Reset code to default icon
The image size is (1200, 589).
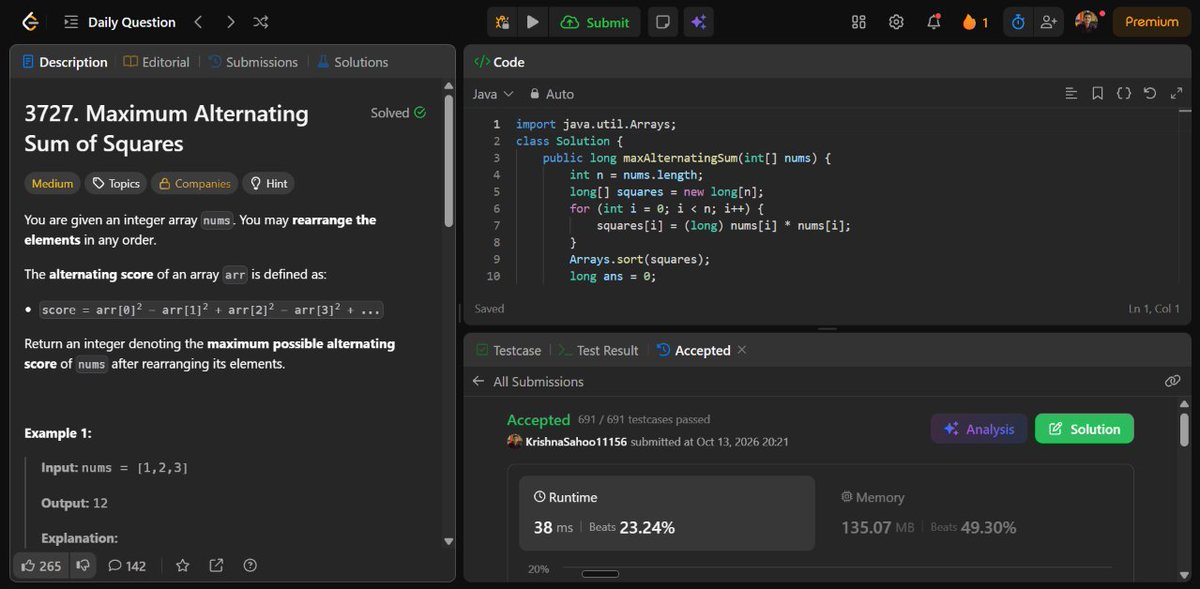coord(1149,94)
